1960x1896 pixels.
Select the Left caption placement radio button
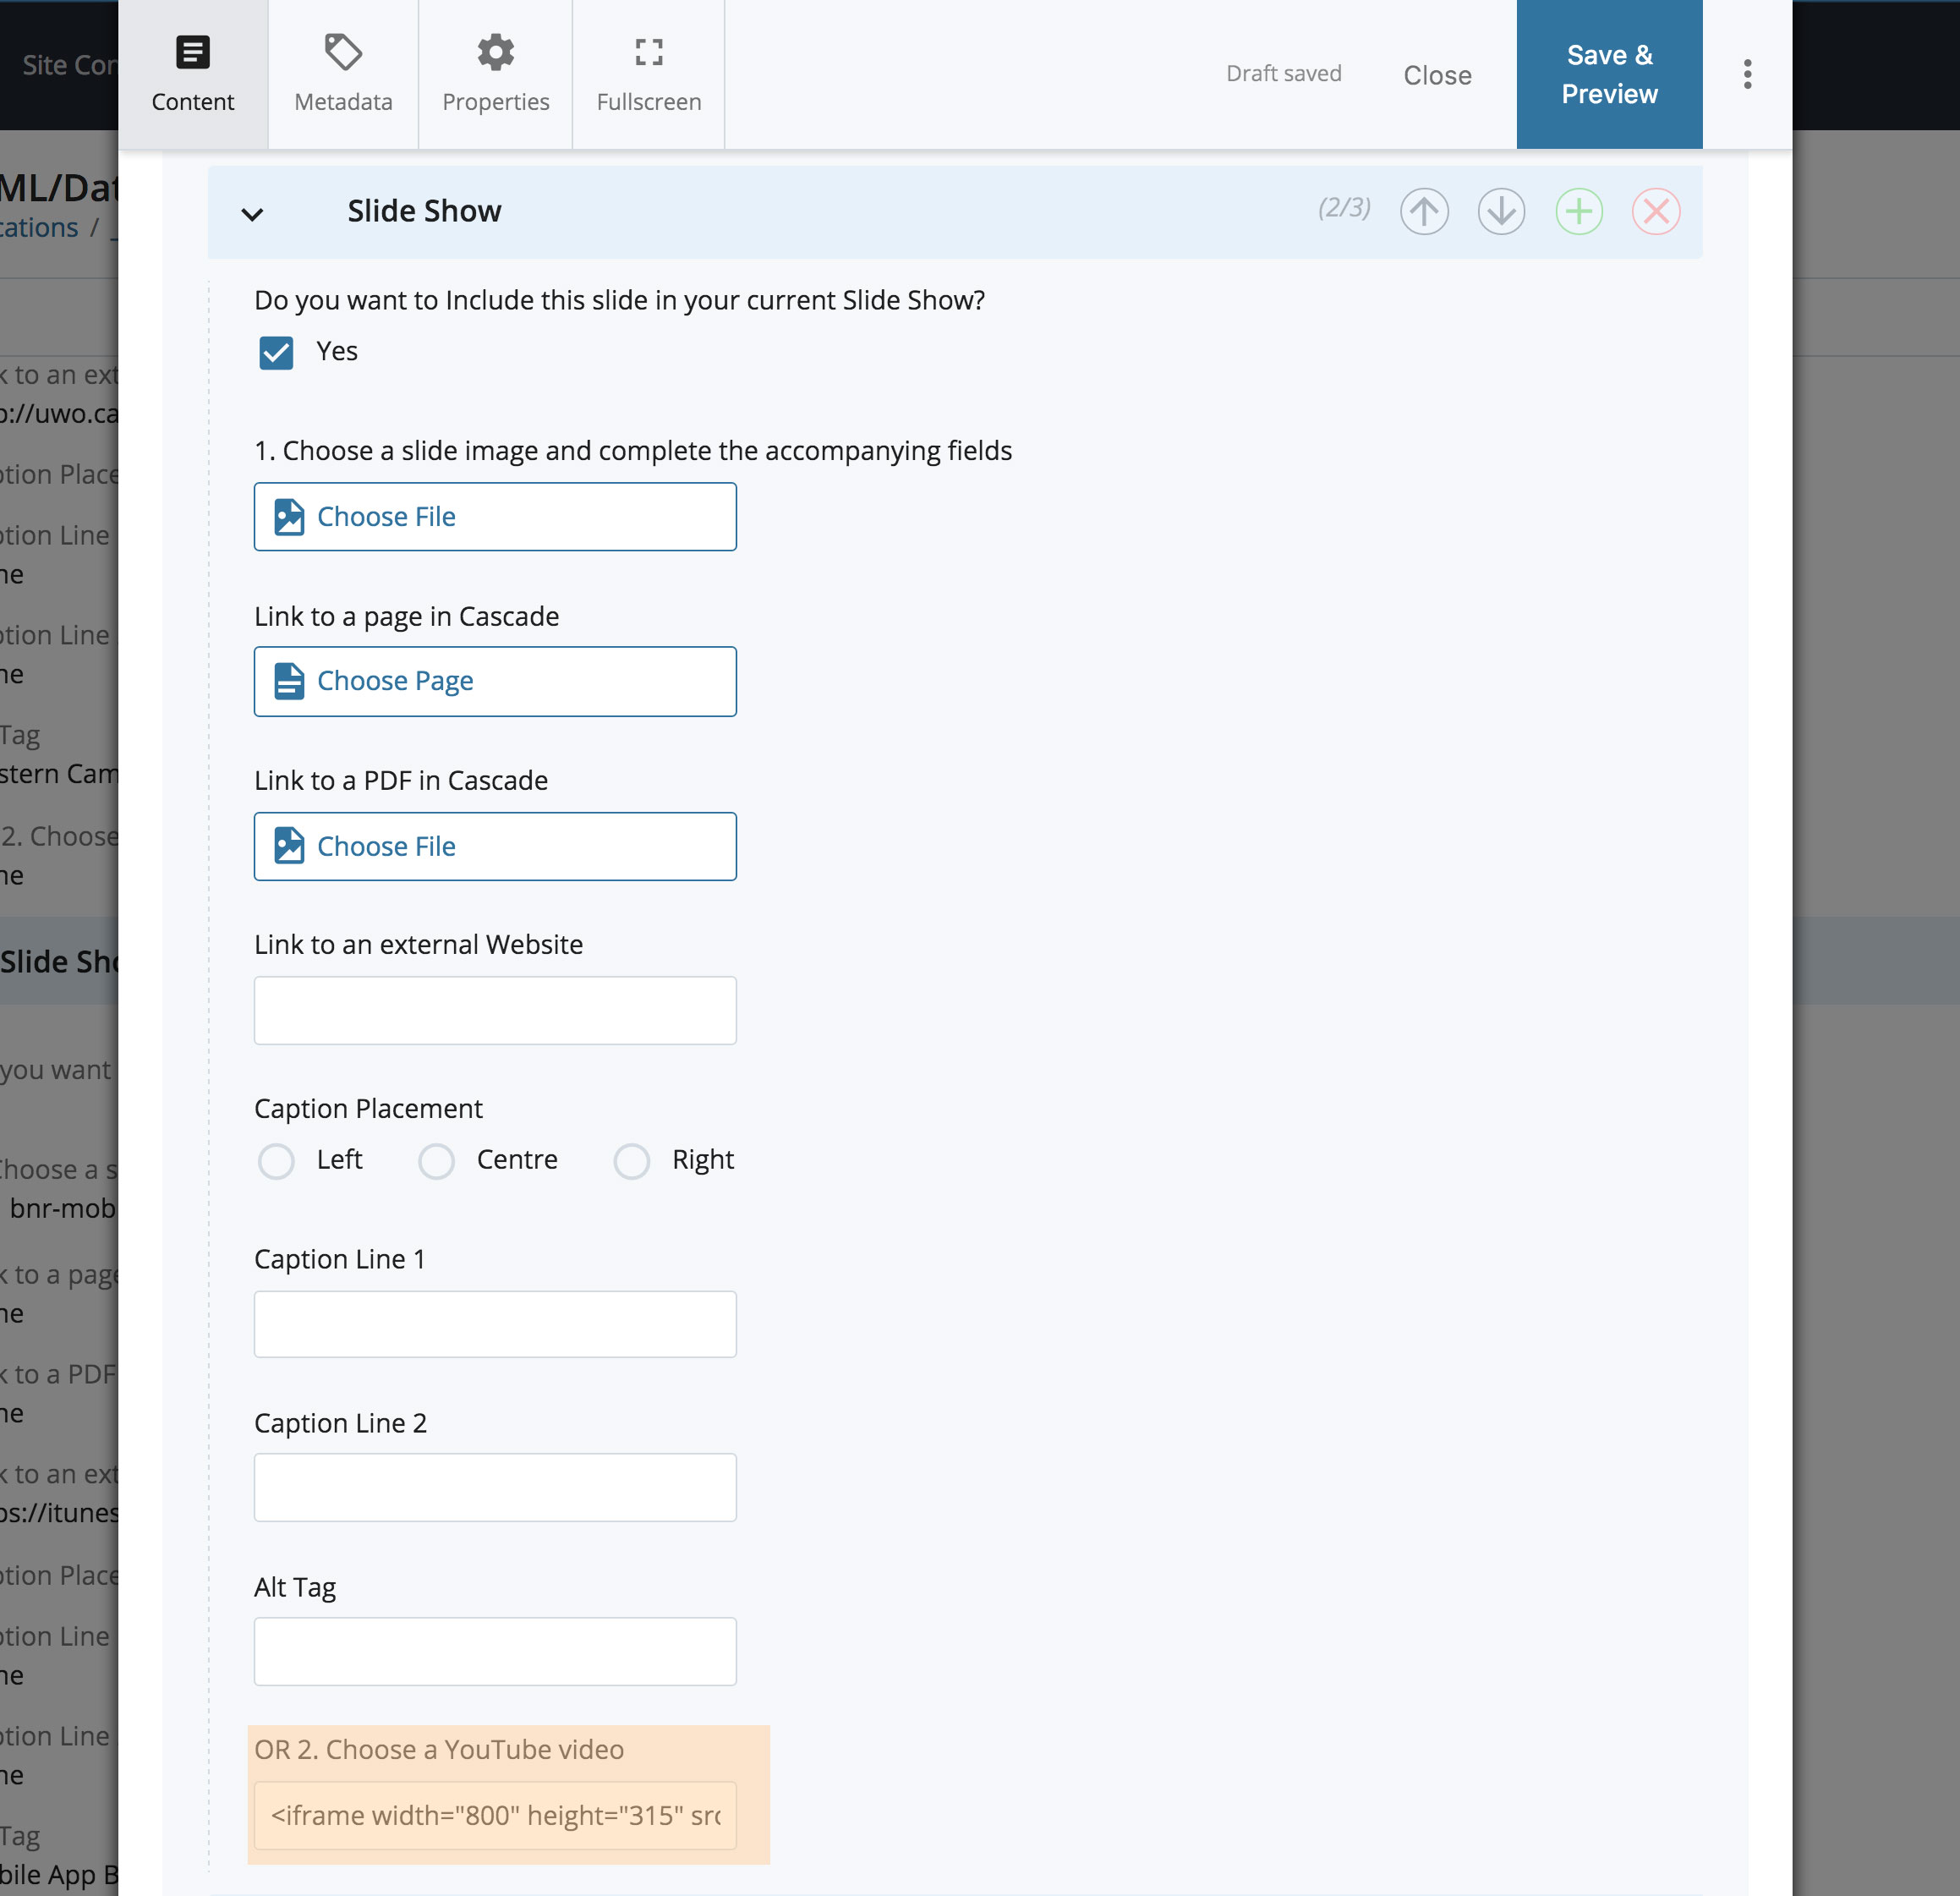(276, 1159)
